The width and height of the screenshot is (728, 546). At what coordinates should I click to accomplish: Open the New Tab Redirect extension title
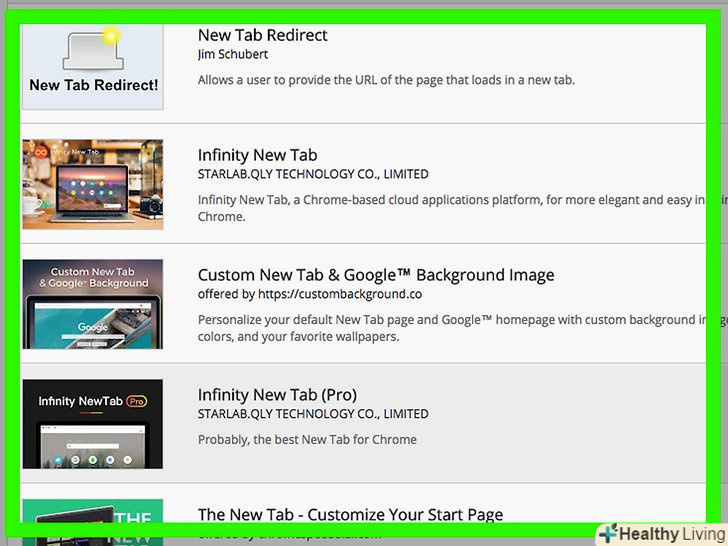(x=262, y=35)
